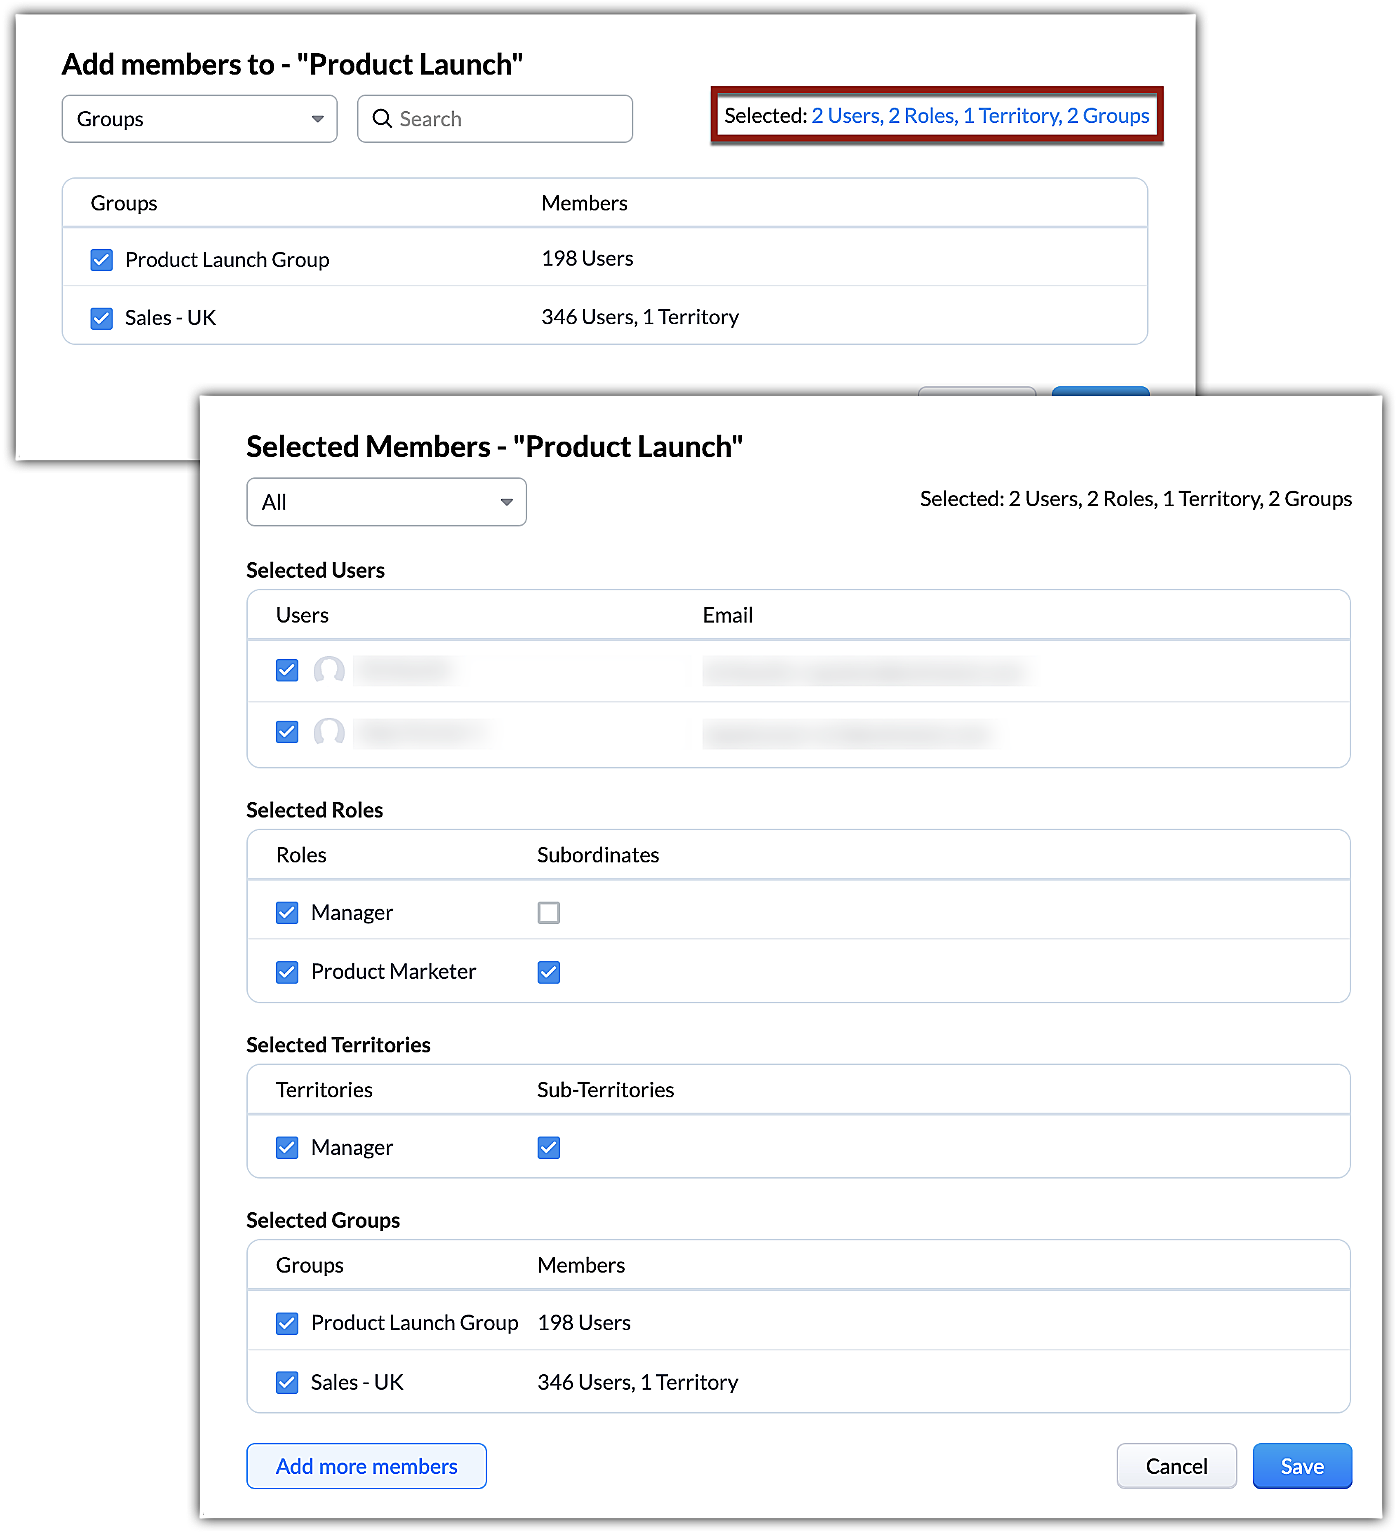Click the Members column header in Add members window
This screenshot has height=1532, width=1396.
tap(585, 203)
